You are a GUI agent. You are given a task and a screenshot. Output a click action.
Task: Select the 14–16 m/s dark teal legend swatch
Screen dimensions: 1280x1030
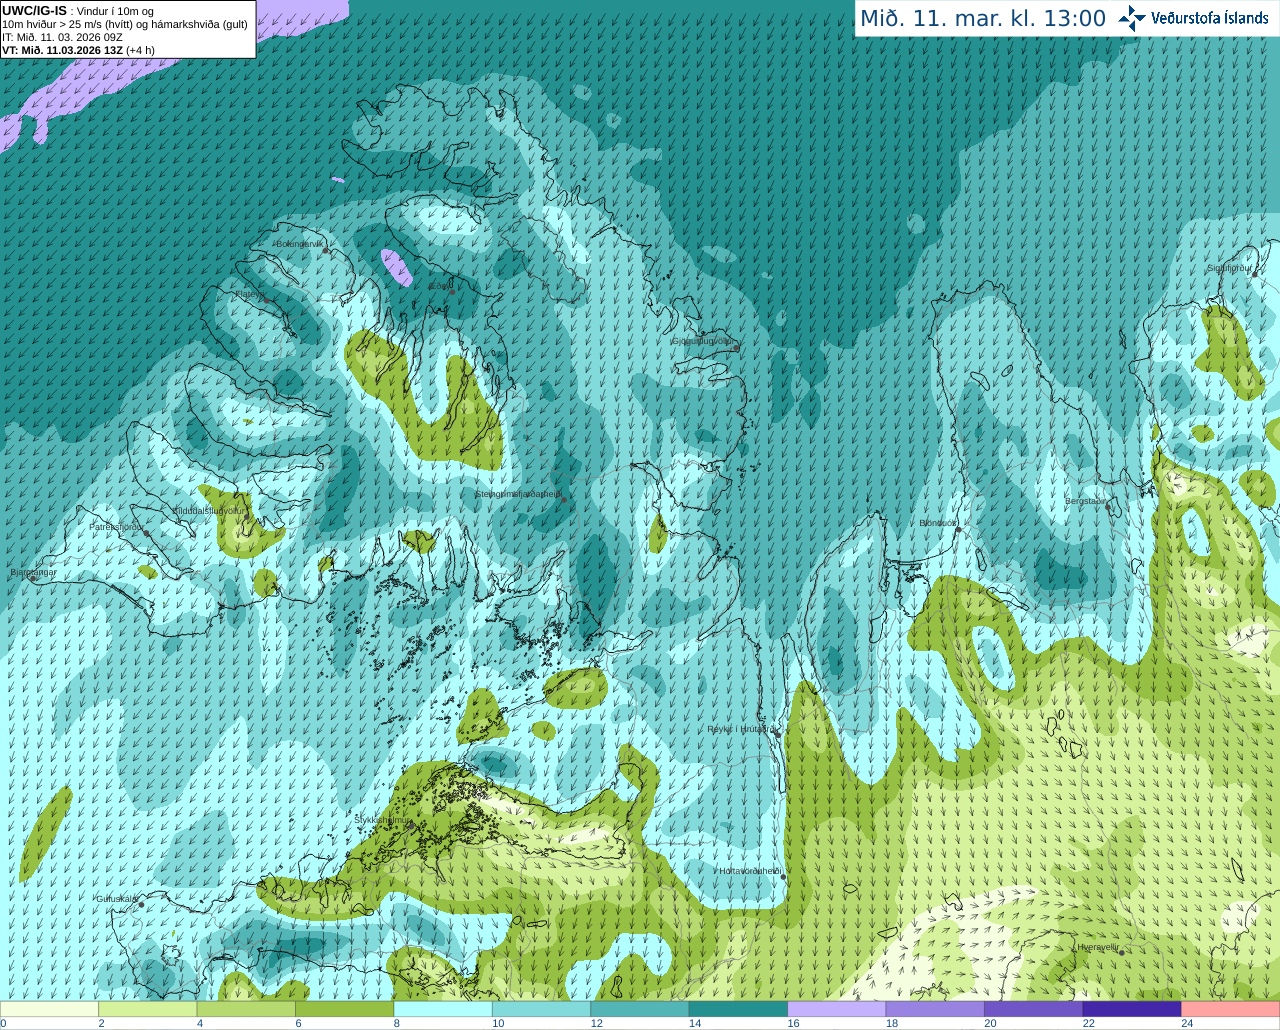click(x=738, y=1009)
